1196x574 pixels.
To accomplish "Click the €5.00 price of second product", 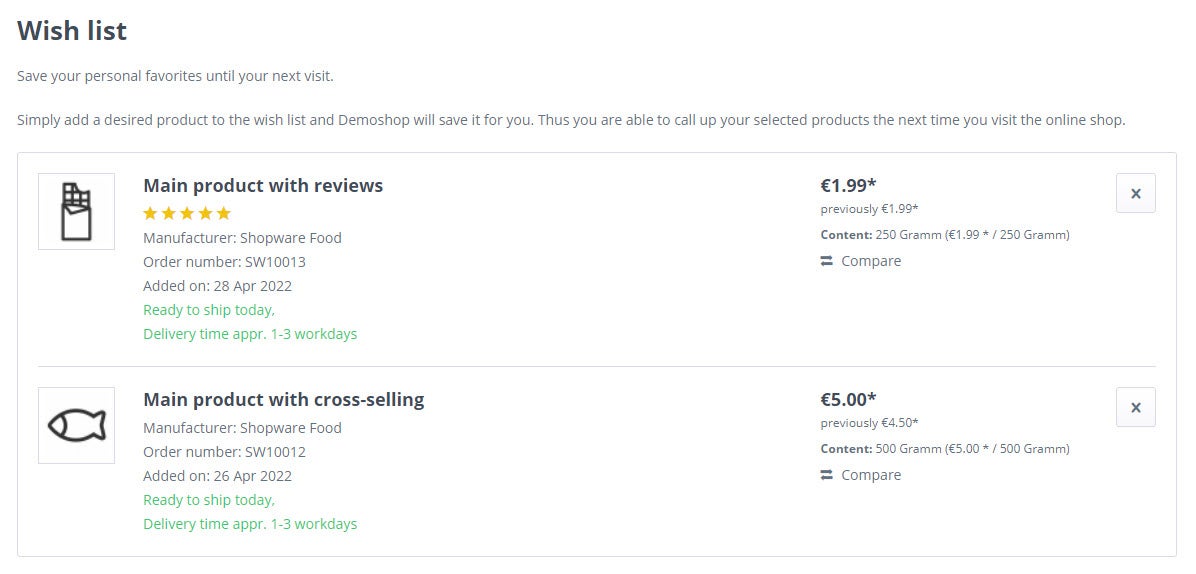I will 848,399.
